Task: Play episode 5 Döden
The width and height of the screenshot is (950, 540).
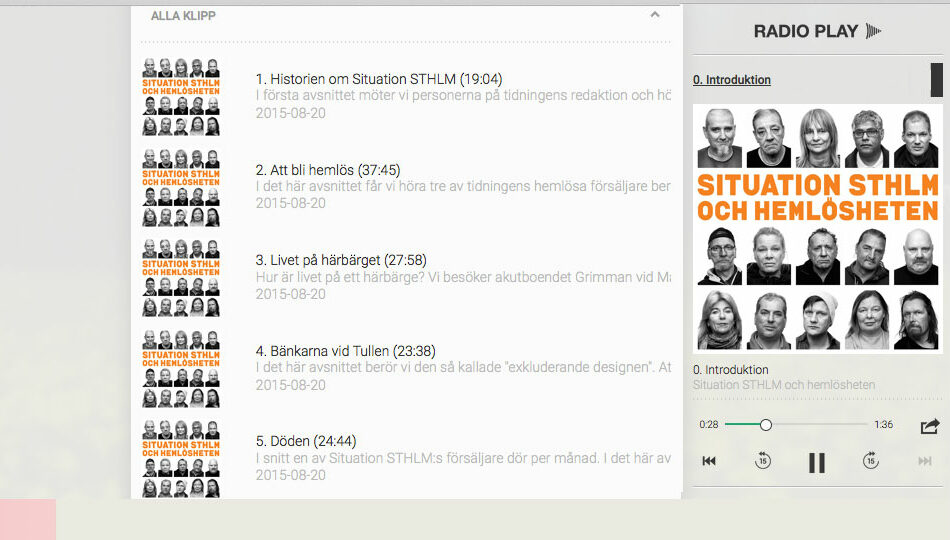Action: 305,441
